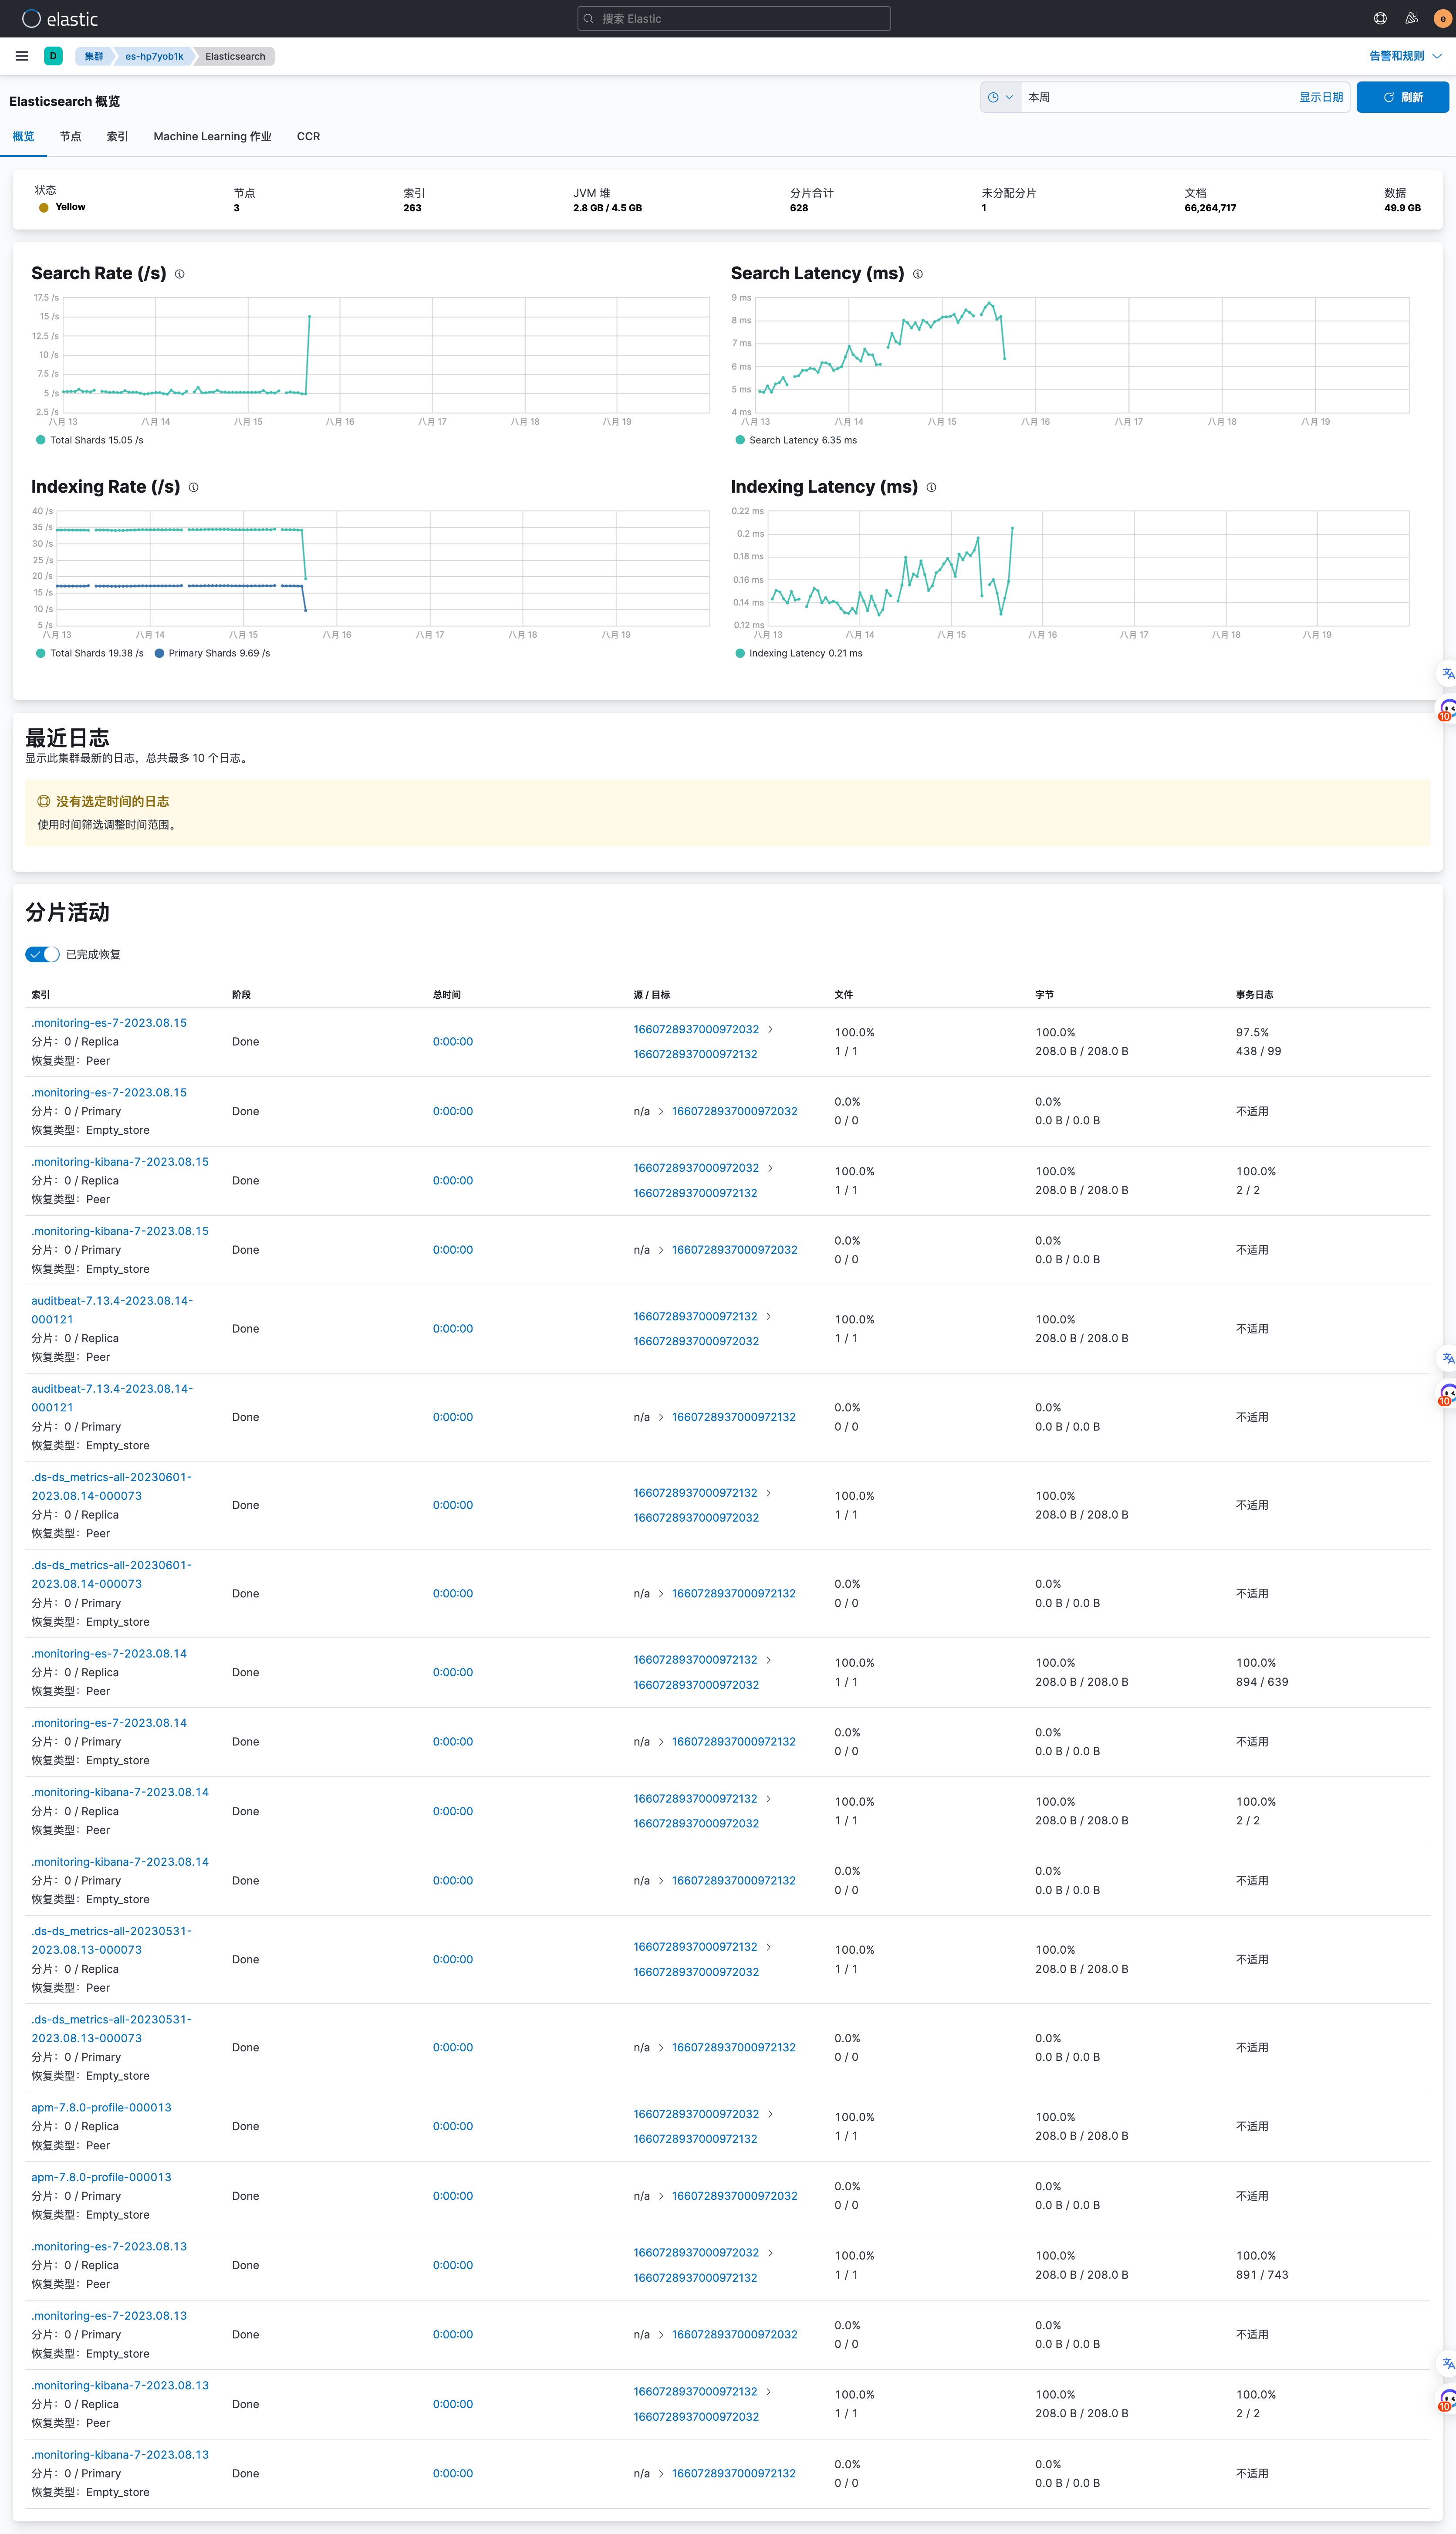Click the 搜索 Elastic search field
This screenshot has width=1456, height=2534.
coord(732,18)
